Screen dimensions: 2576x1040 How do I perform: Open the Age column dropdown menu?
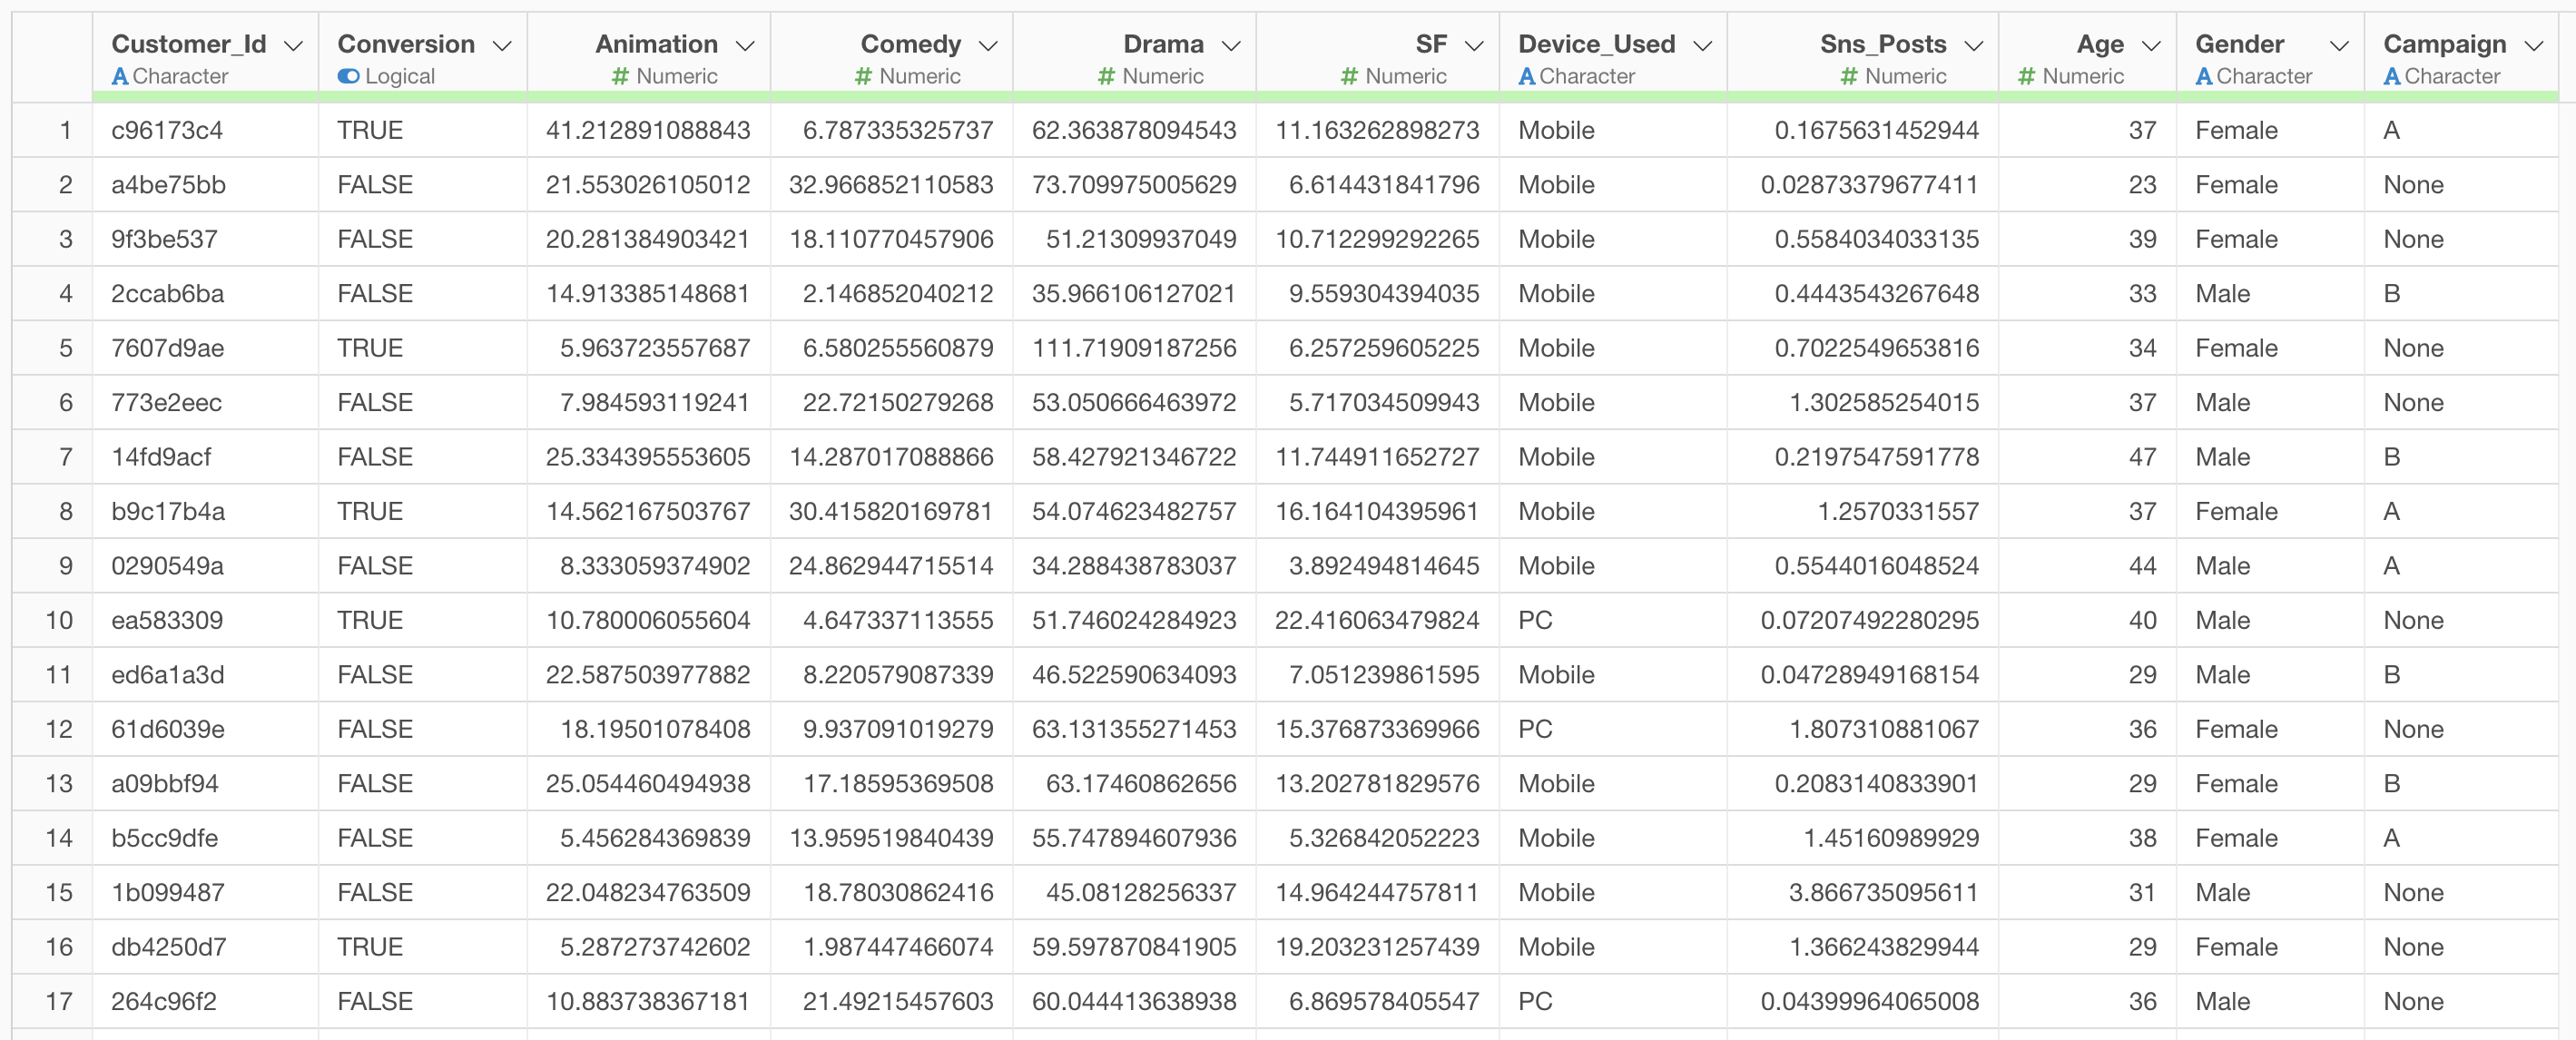click(x=2152, y=46)
